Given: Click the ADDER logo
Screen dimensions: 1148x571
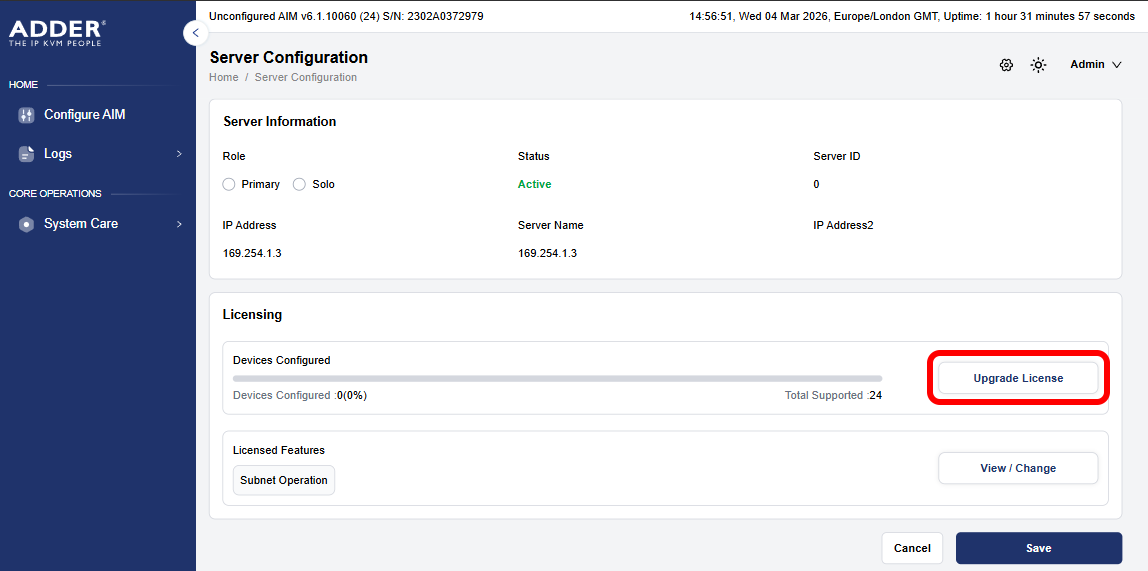Looking at the screenshot, I should coord(57,34).
